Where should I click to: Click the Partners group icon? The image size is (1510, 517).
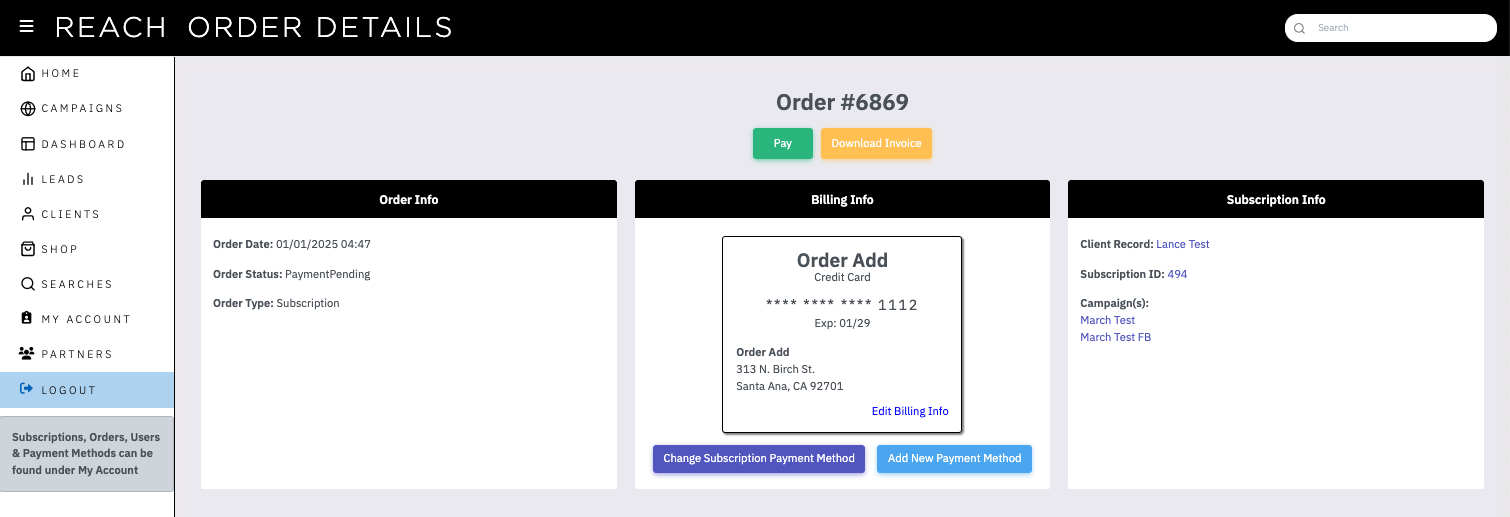[x=28, y=354]
